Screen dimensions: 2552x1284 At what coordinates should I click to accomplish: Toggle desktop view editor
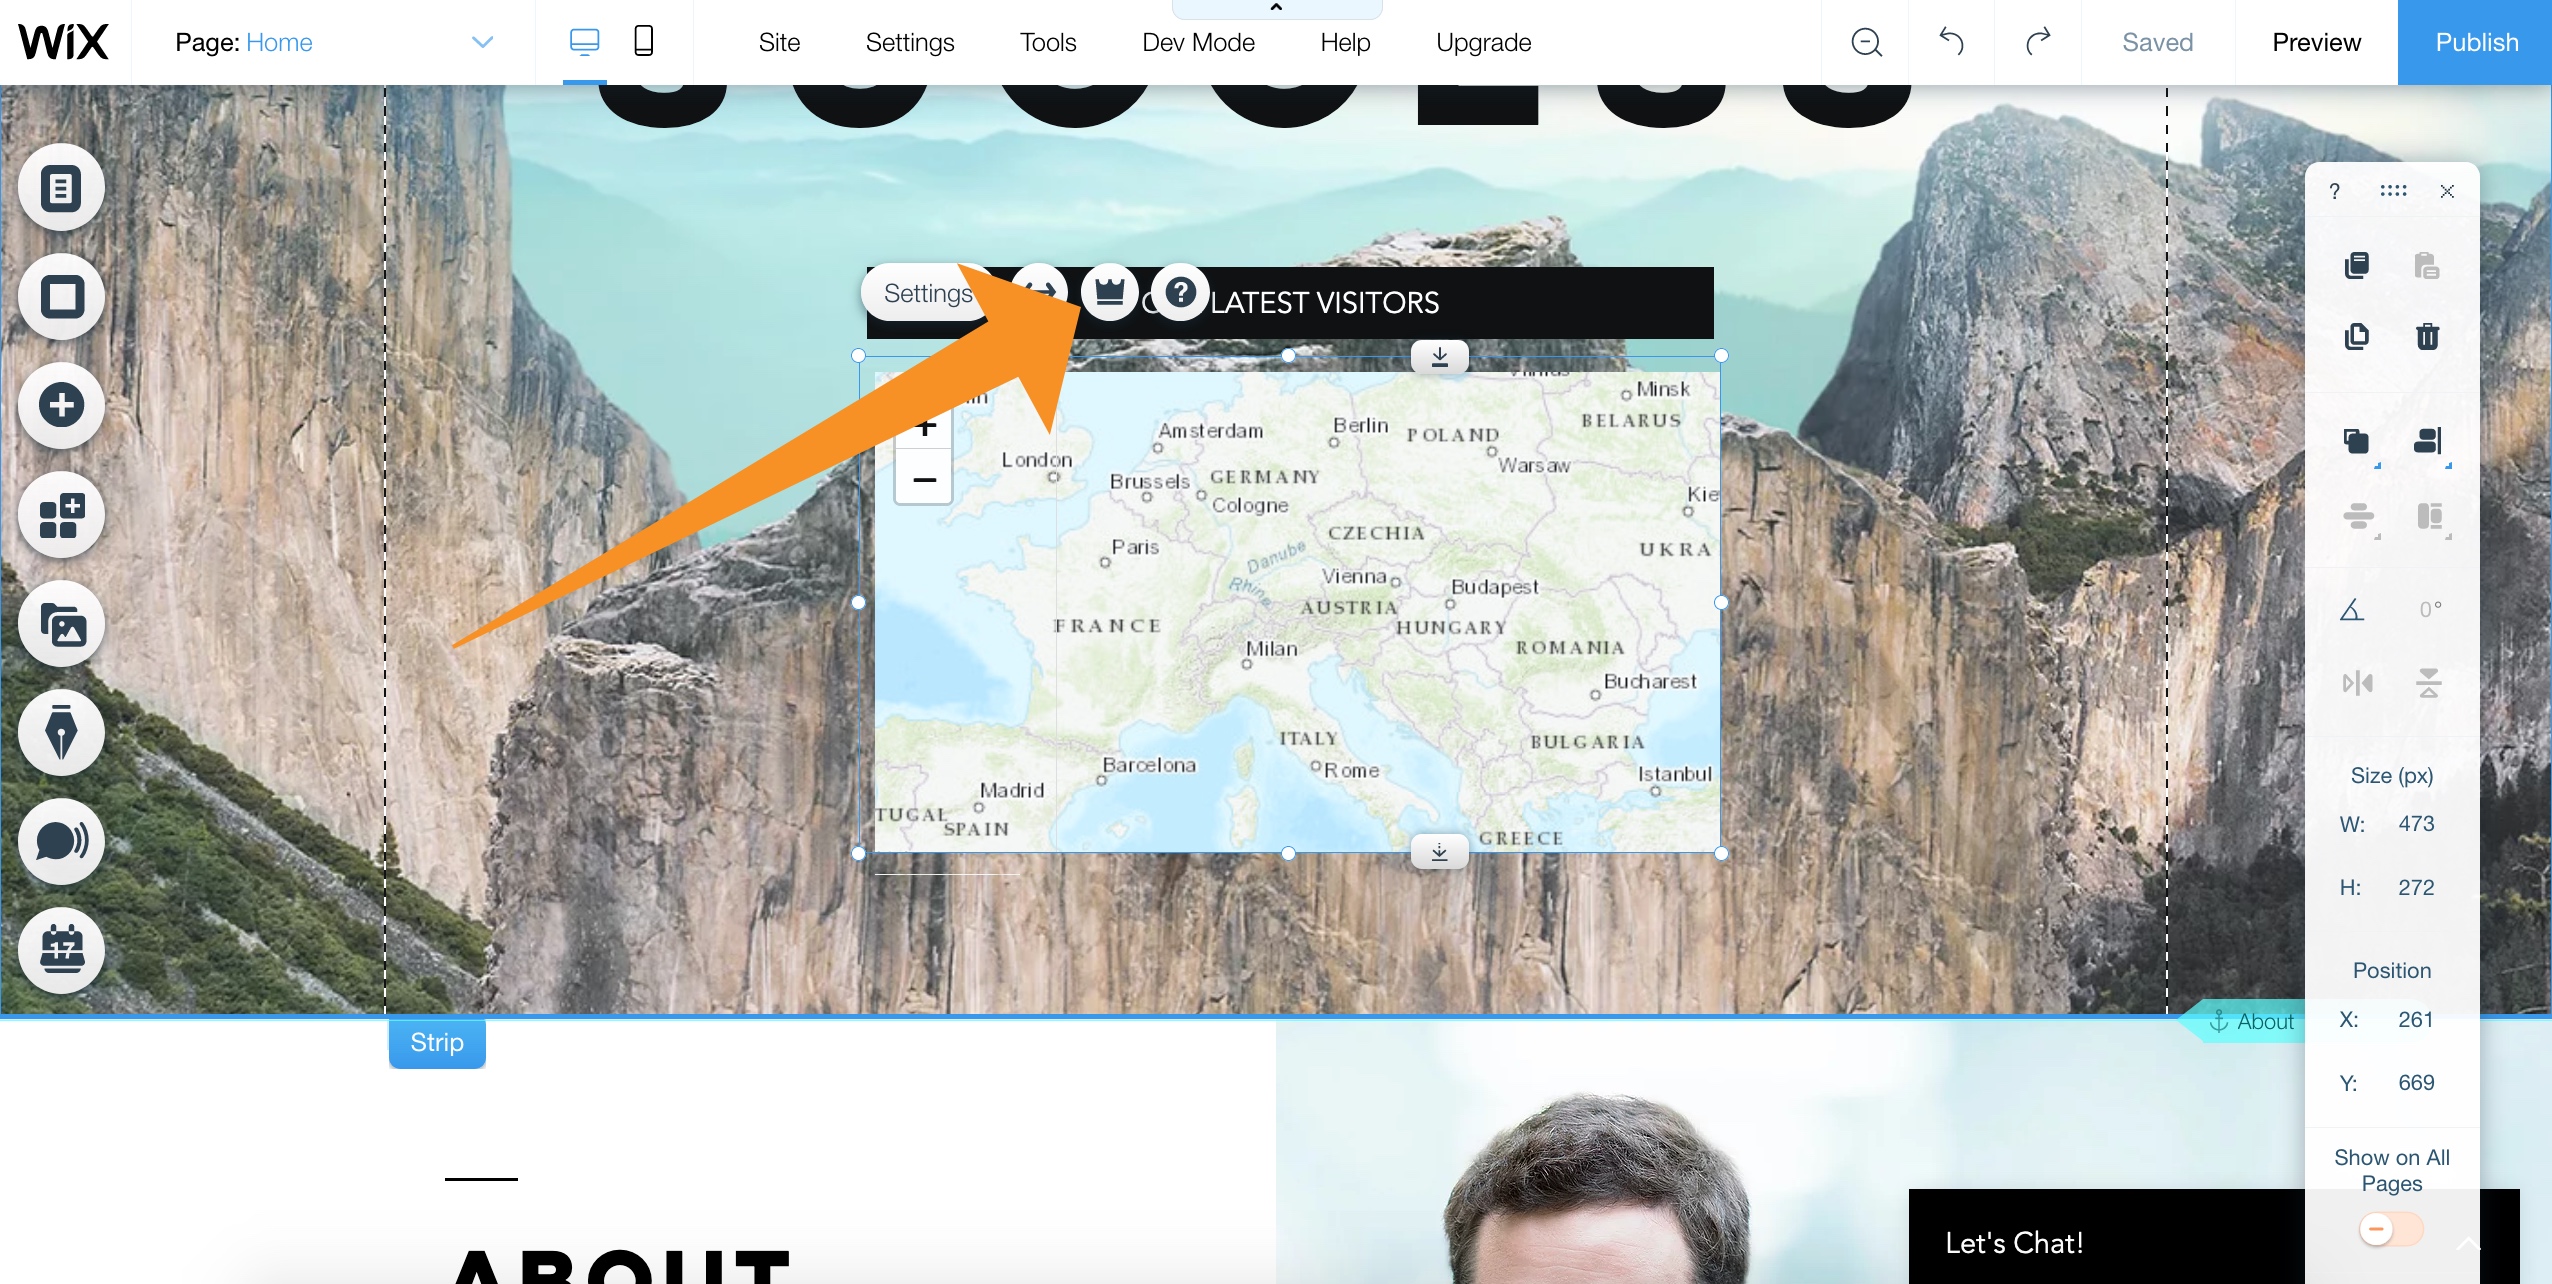click(x=584, y=41)
